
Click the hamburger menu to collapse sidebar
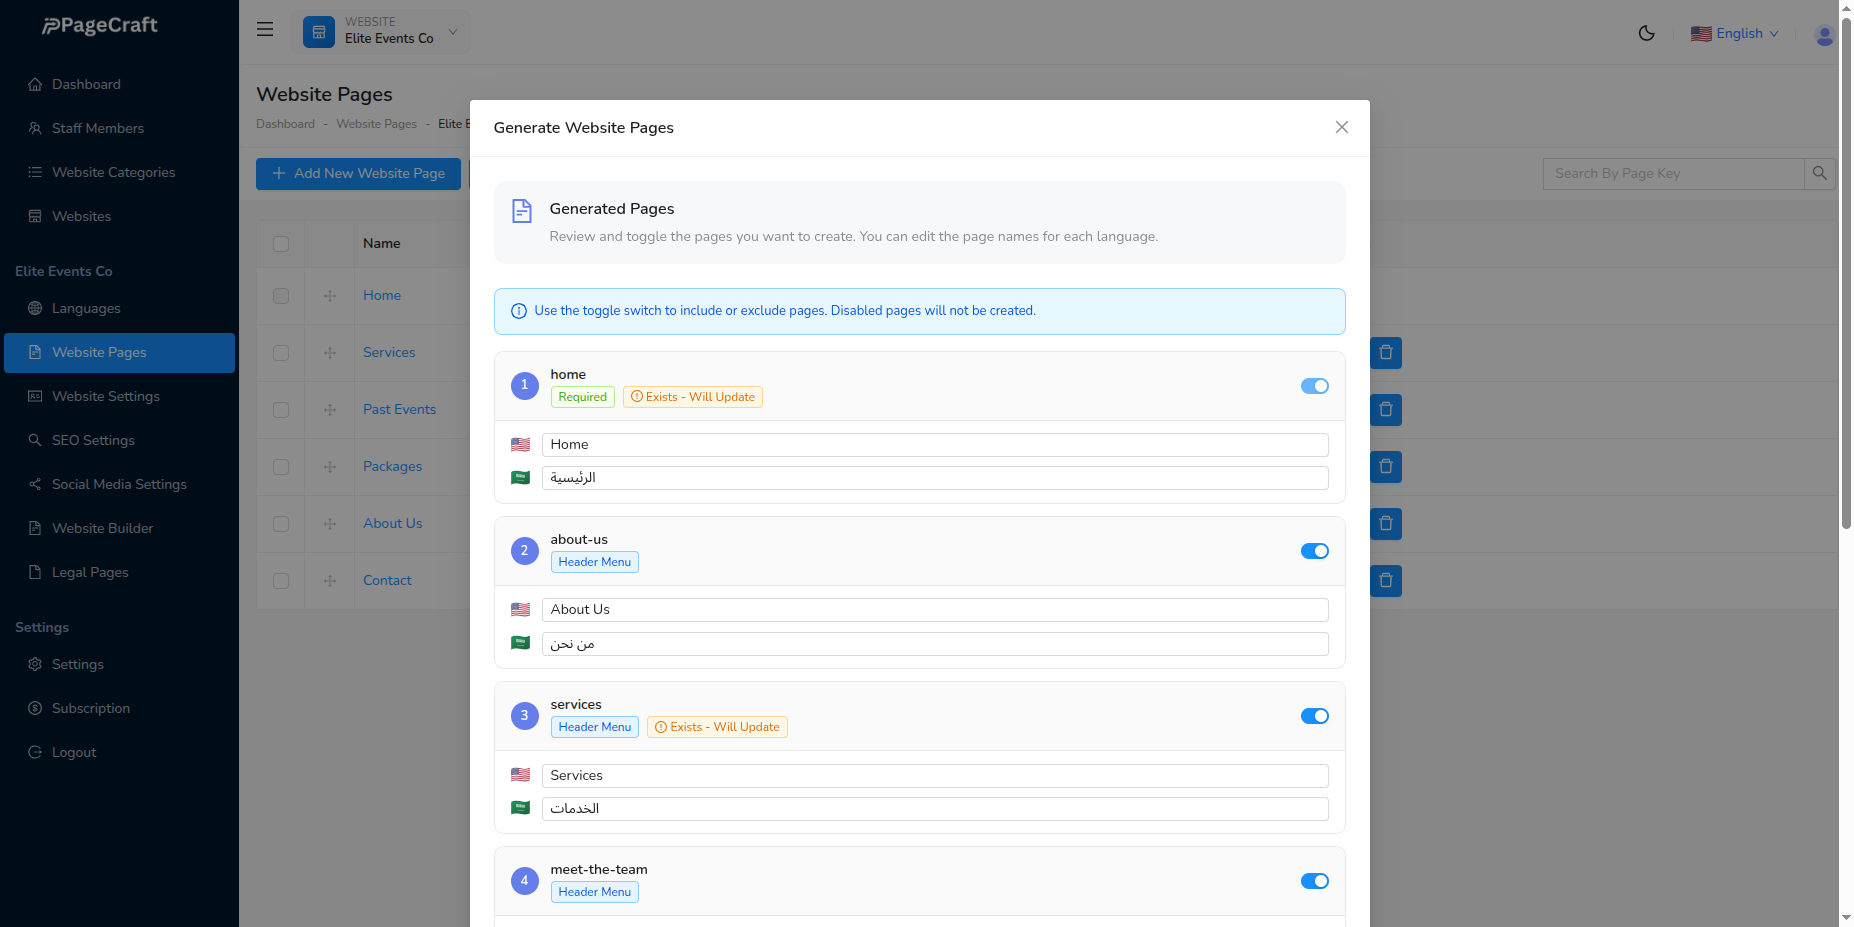(x=264, y=29)
